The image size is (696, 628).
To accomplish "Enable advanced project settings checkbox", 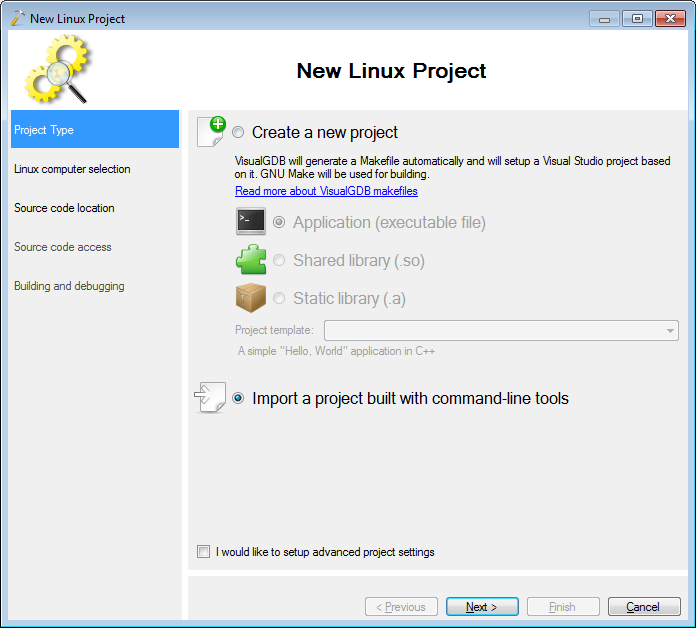I will coord(203,552).
